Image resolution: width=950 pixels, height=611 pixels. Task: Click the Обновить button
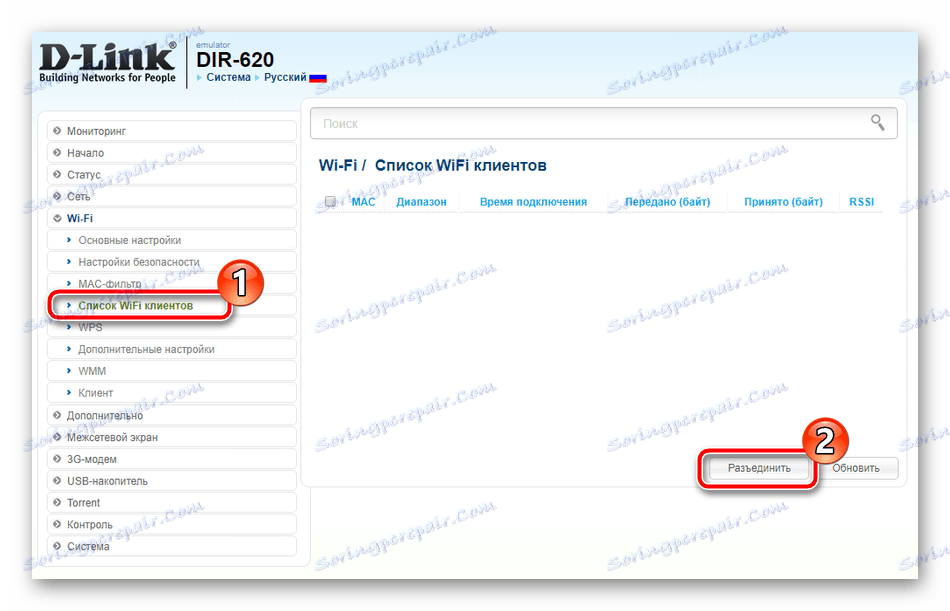point(855,468)
